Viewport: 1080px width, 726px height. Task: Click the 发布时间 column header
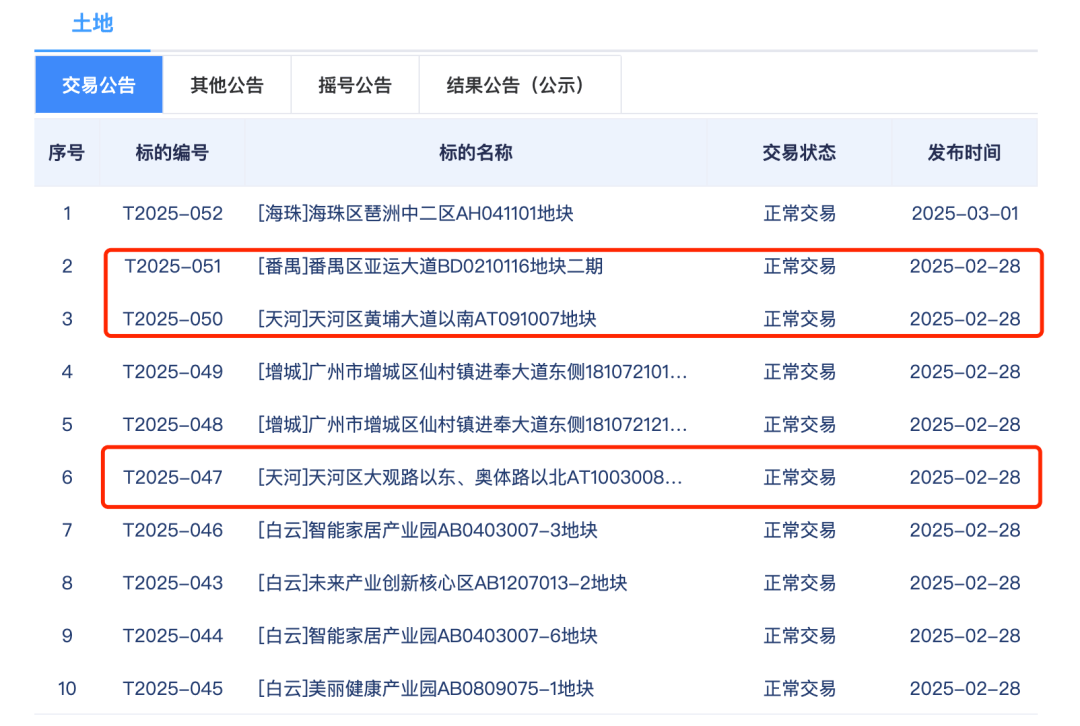pyautogui.click(x=964, y=153)
